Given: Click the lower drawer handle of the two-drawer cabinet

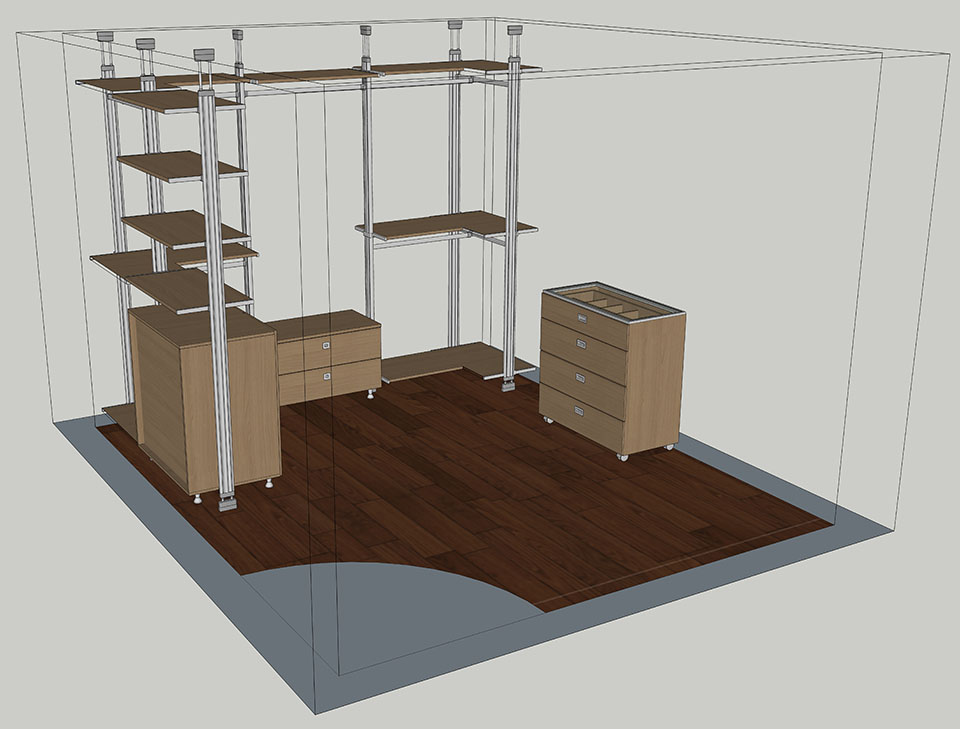Looking at the screenshot, I should (328, 375).
